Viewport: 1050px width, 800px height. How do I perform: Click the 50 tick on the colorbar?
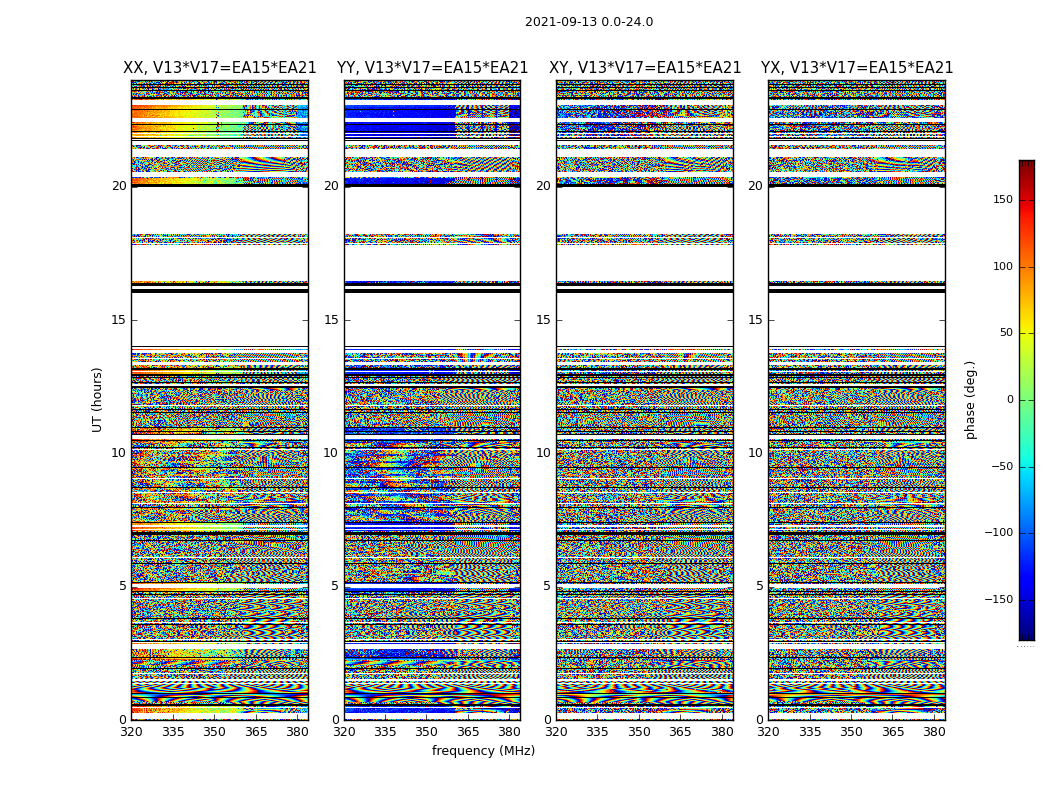pyautogui.click(x=1006, y=333)
